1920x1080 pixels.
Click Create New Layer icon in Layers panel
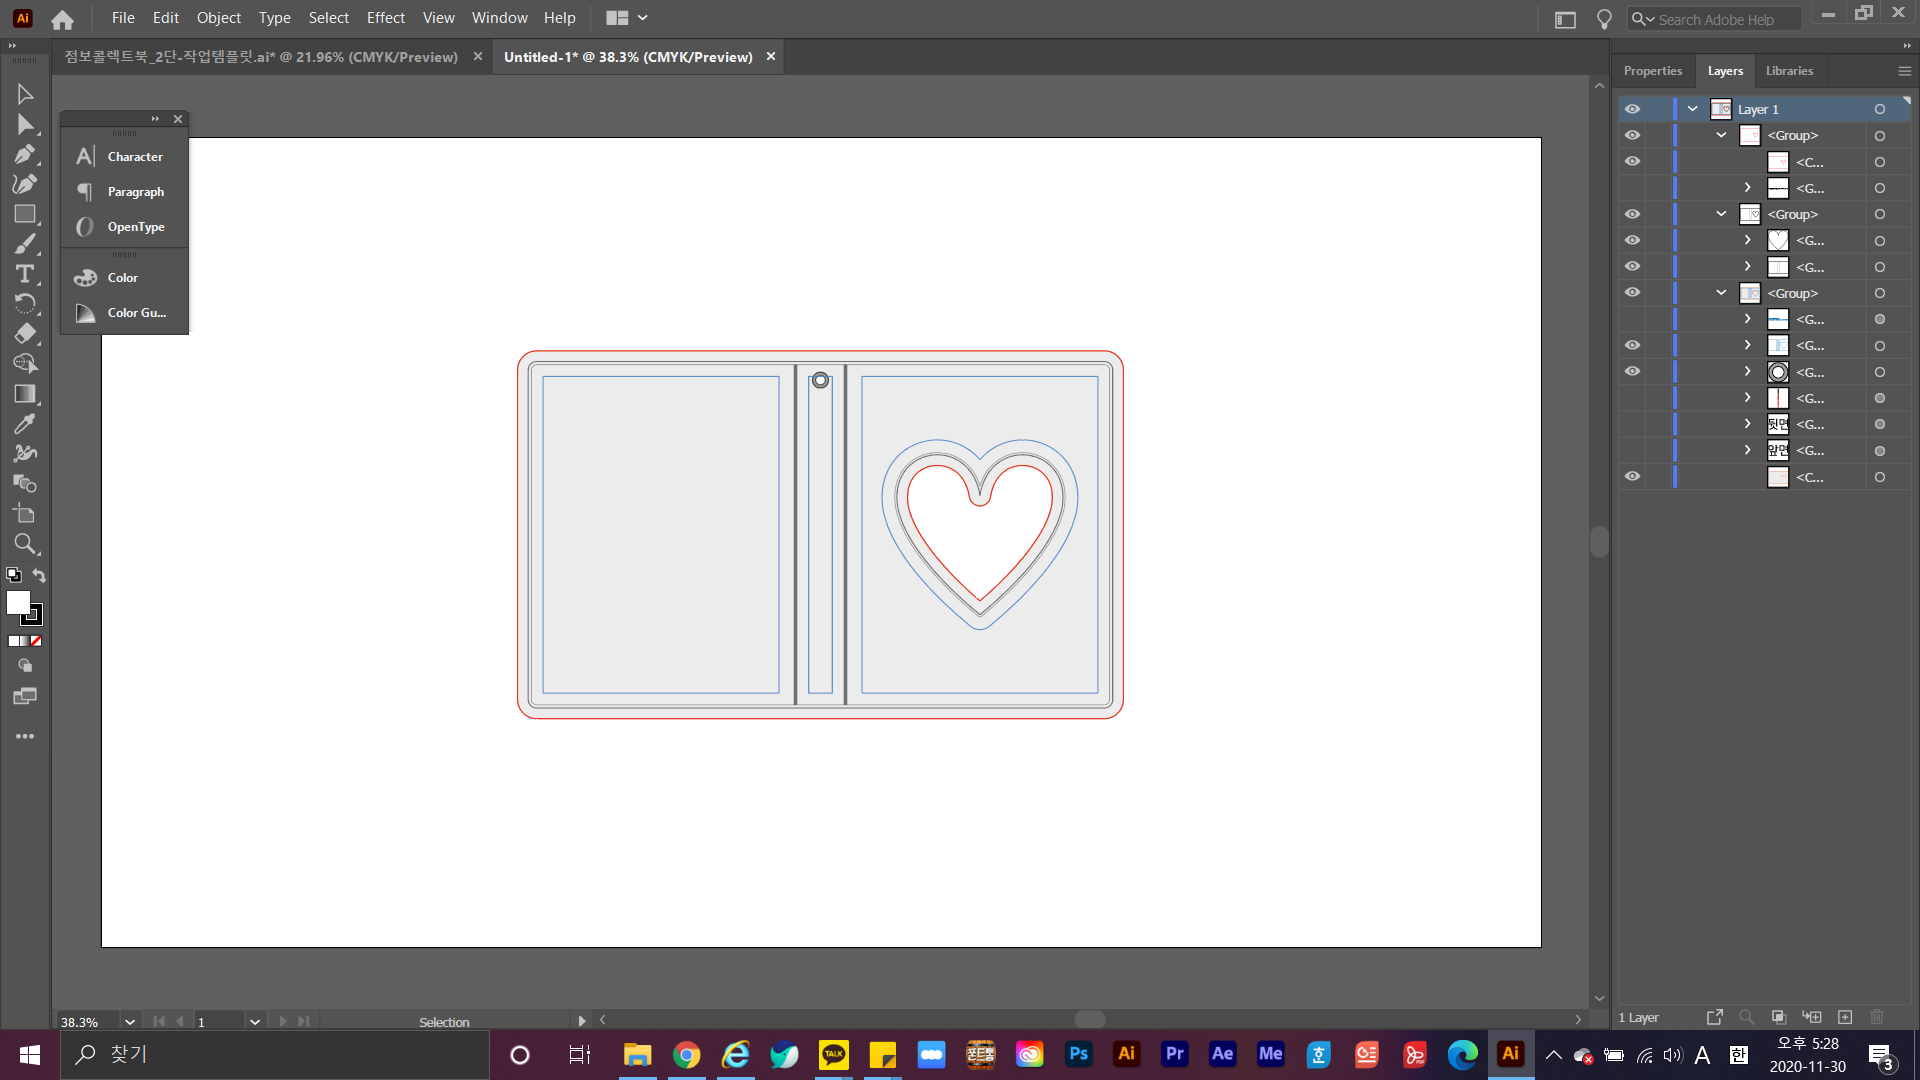(1845, 1017)
